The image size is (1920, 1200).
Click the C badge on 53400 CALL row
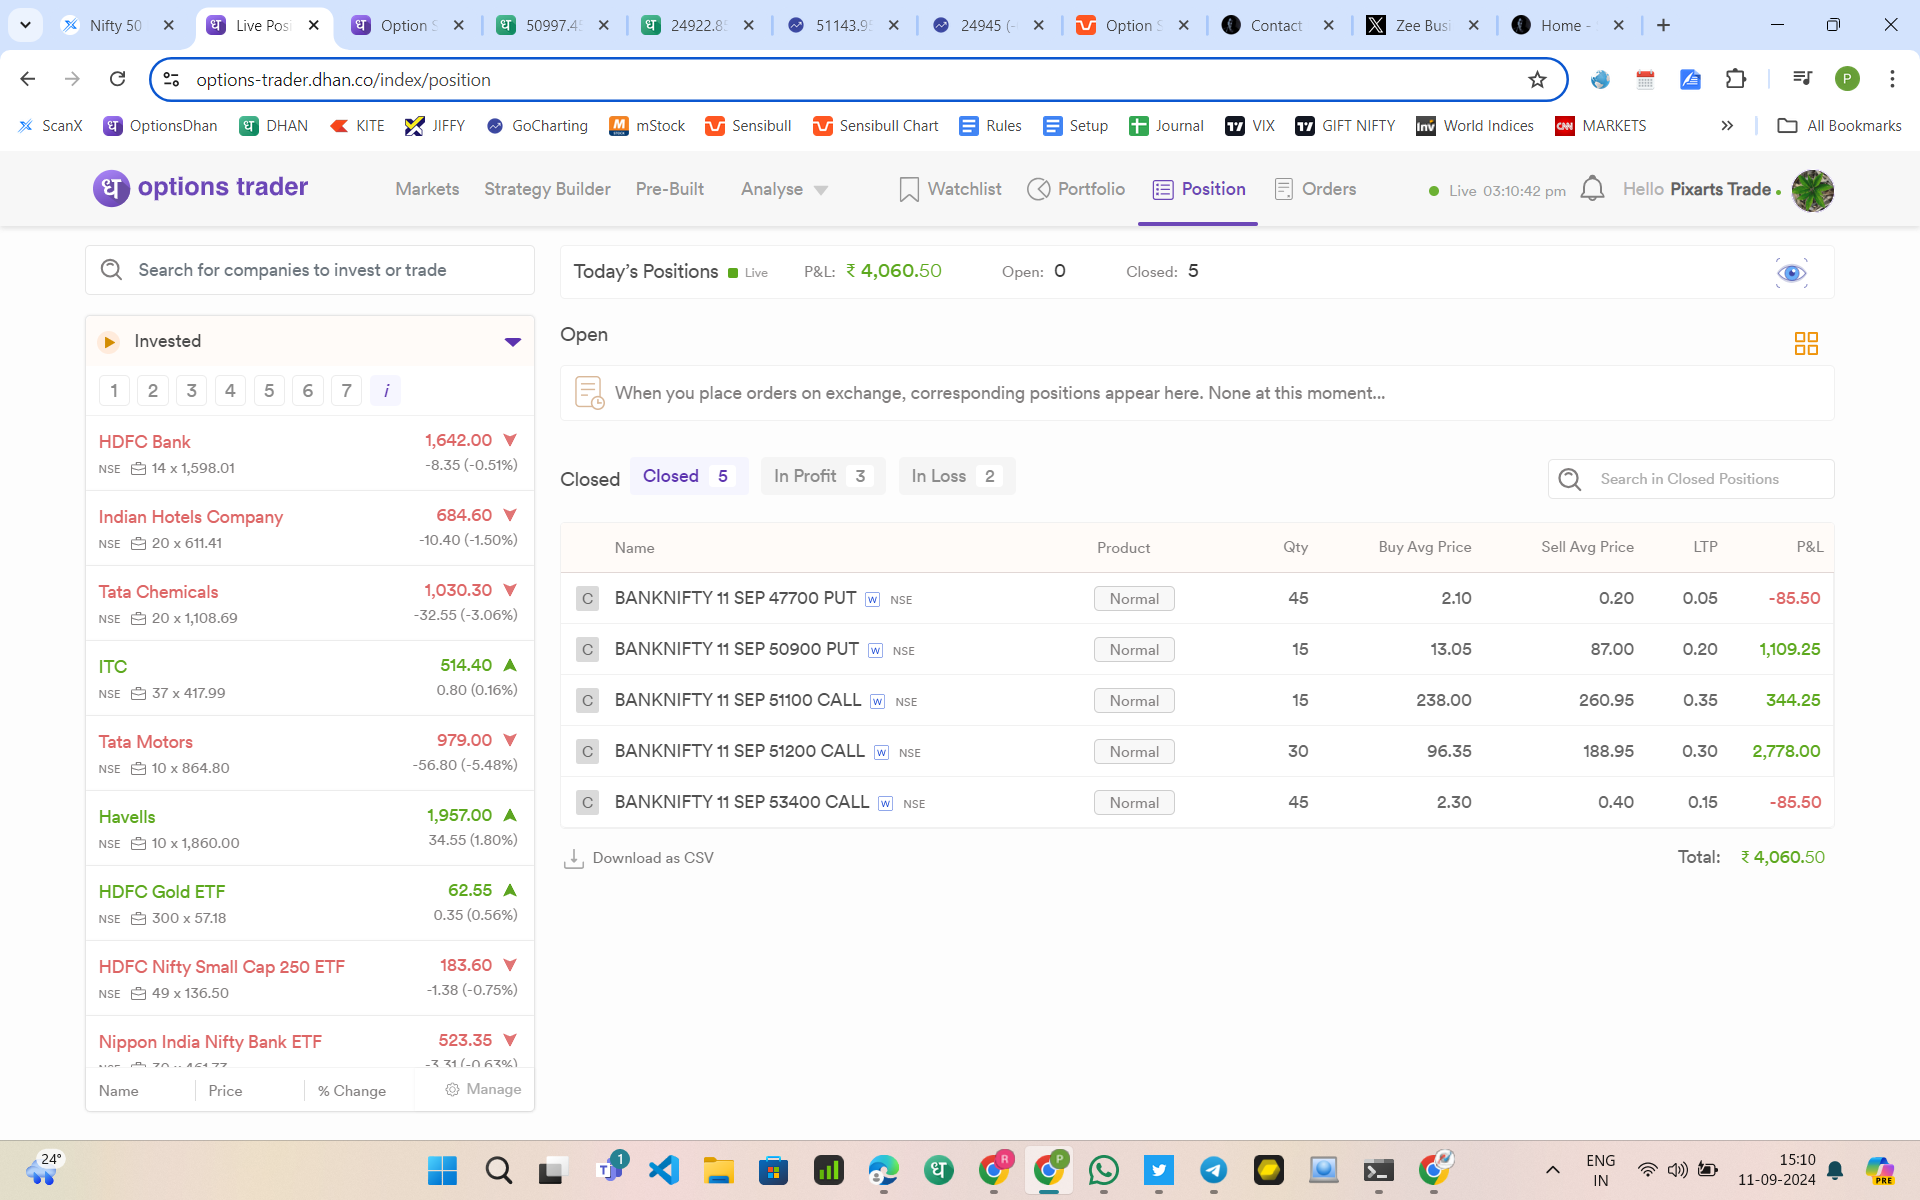587,802
